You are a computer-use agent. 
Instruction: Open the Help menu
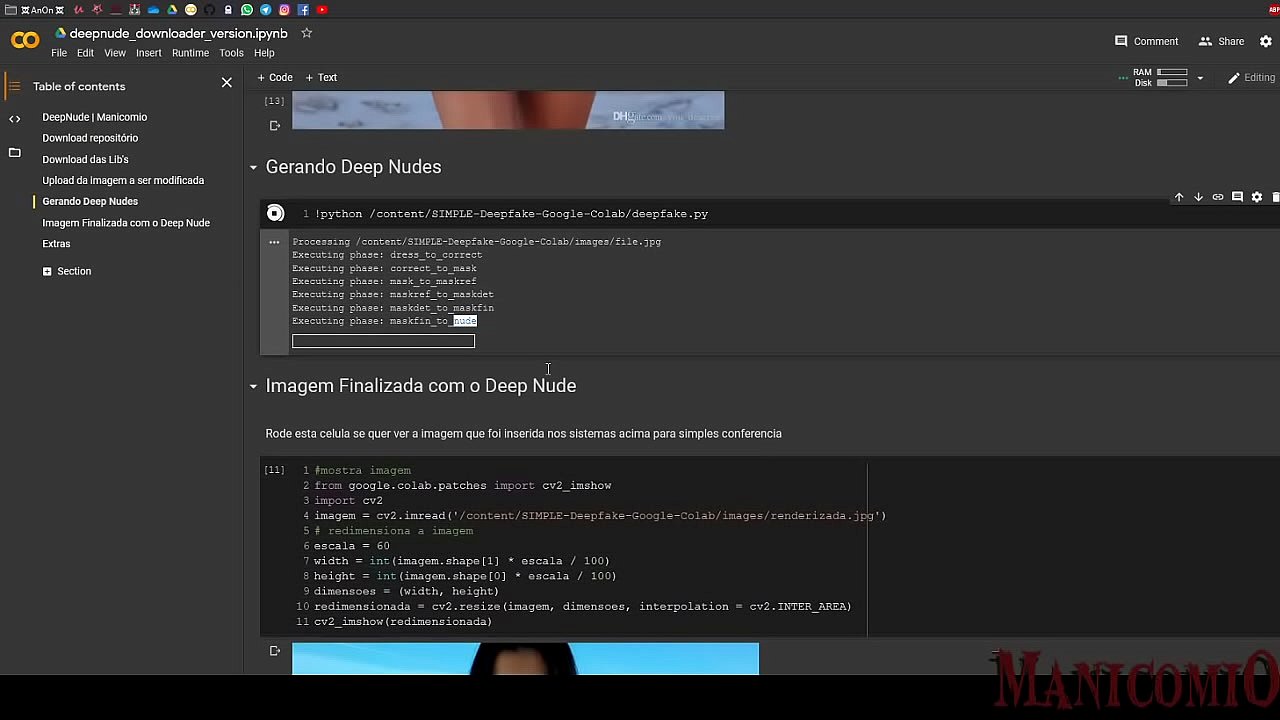[264, 53]
